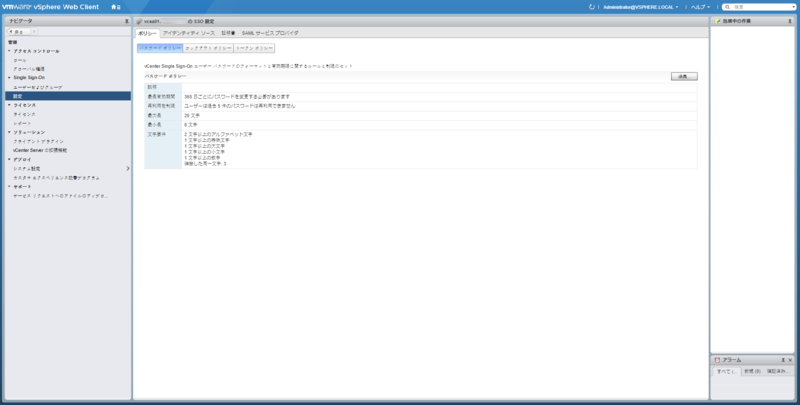Open the Administrator@VSPHERE.LOCAL user dropdown
Image resolution: width=800 pixels, height=405 pixels.
click(641, 7)
